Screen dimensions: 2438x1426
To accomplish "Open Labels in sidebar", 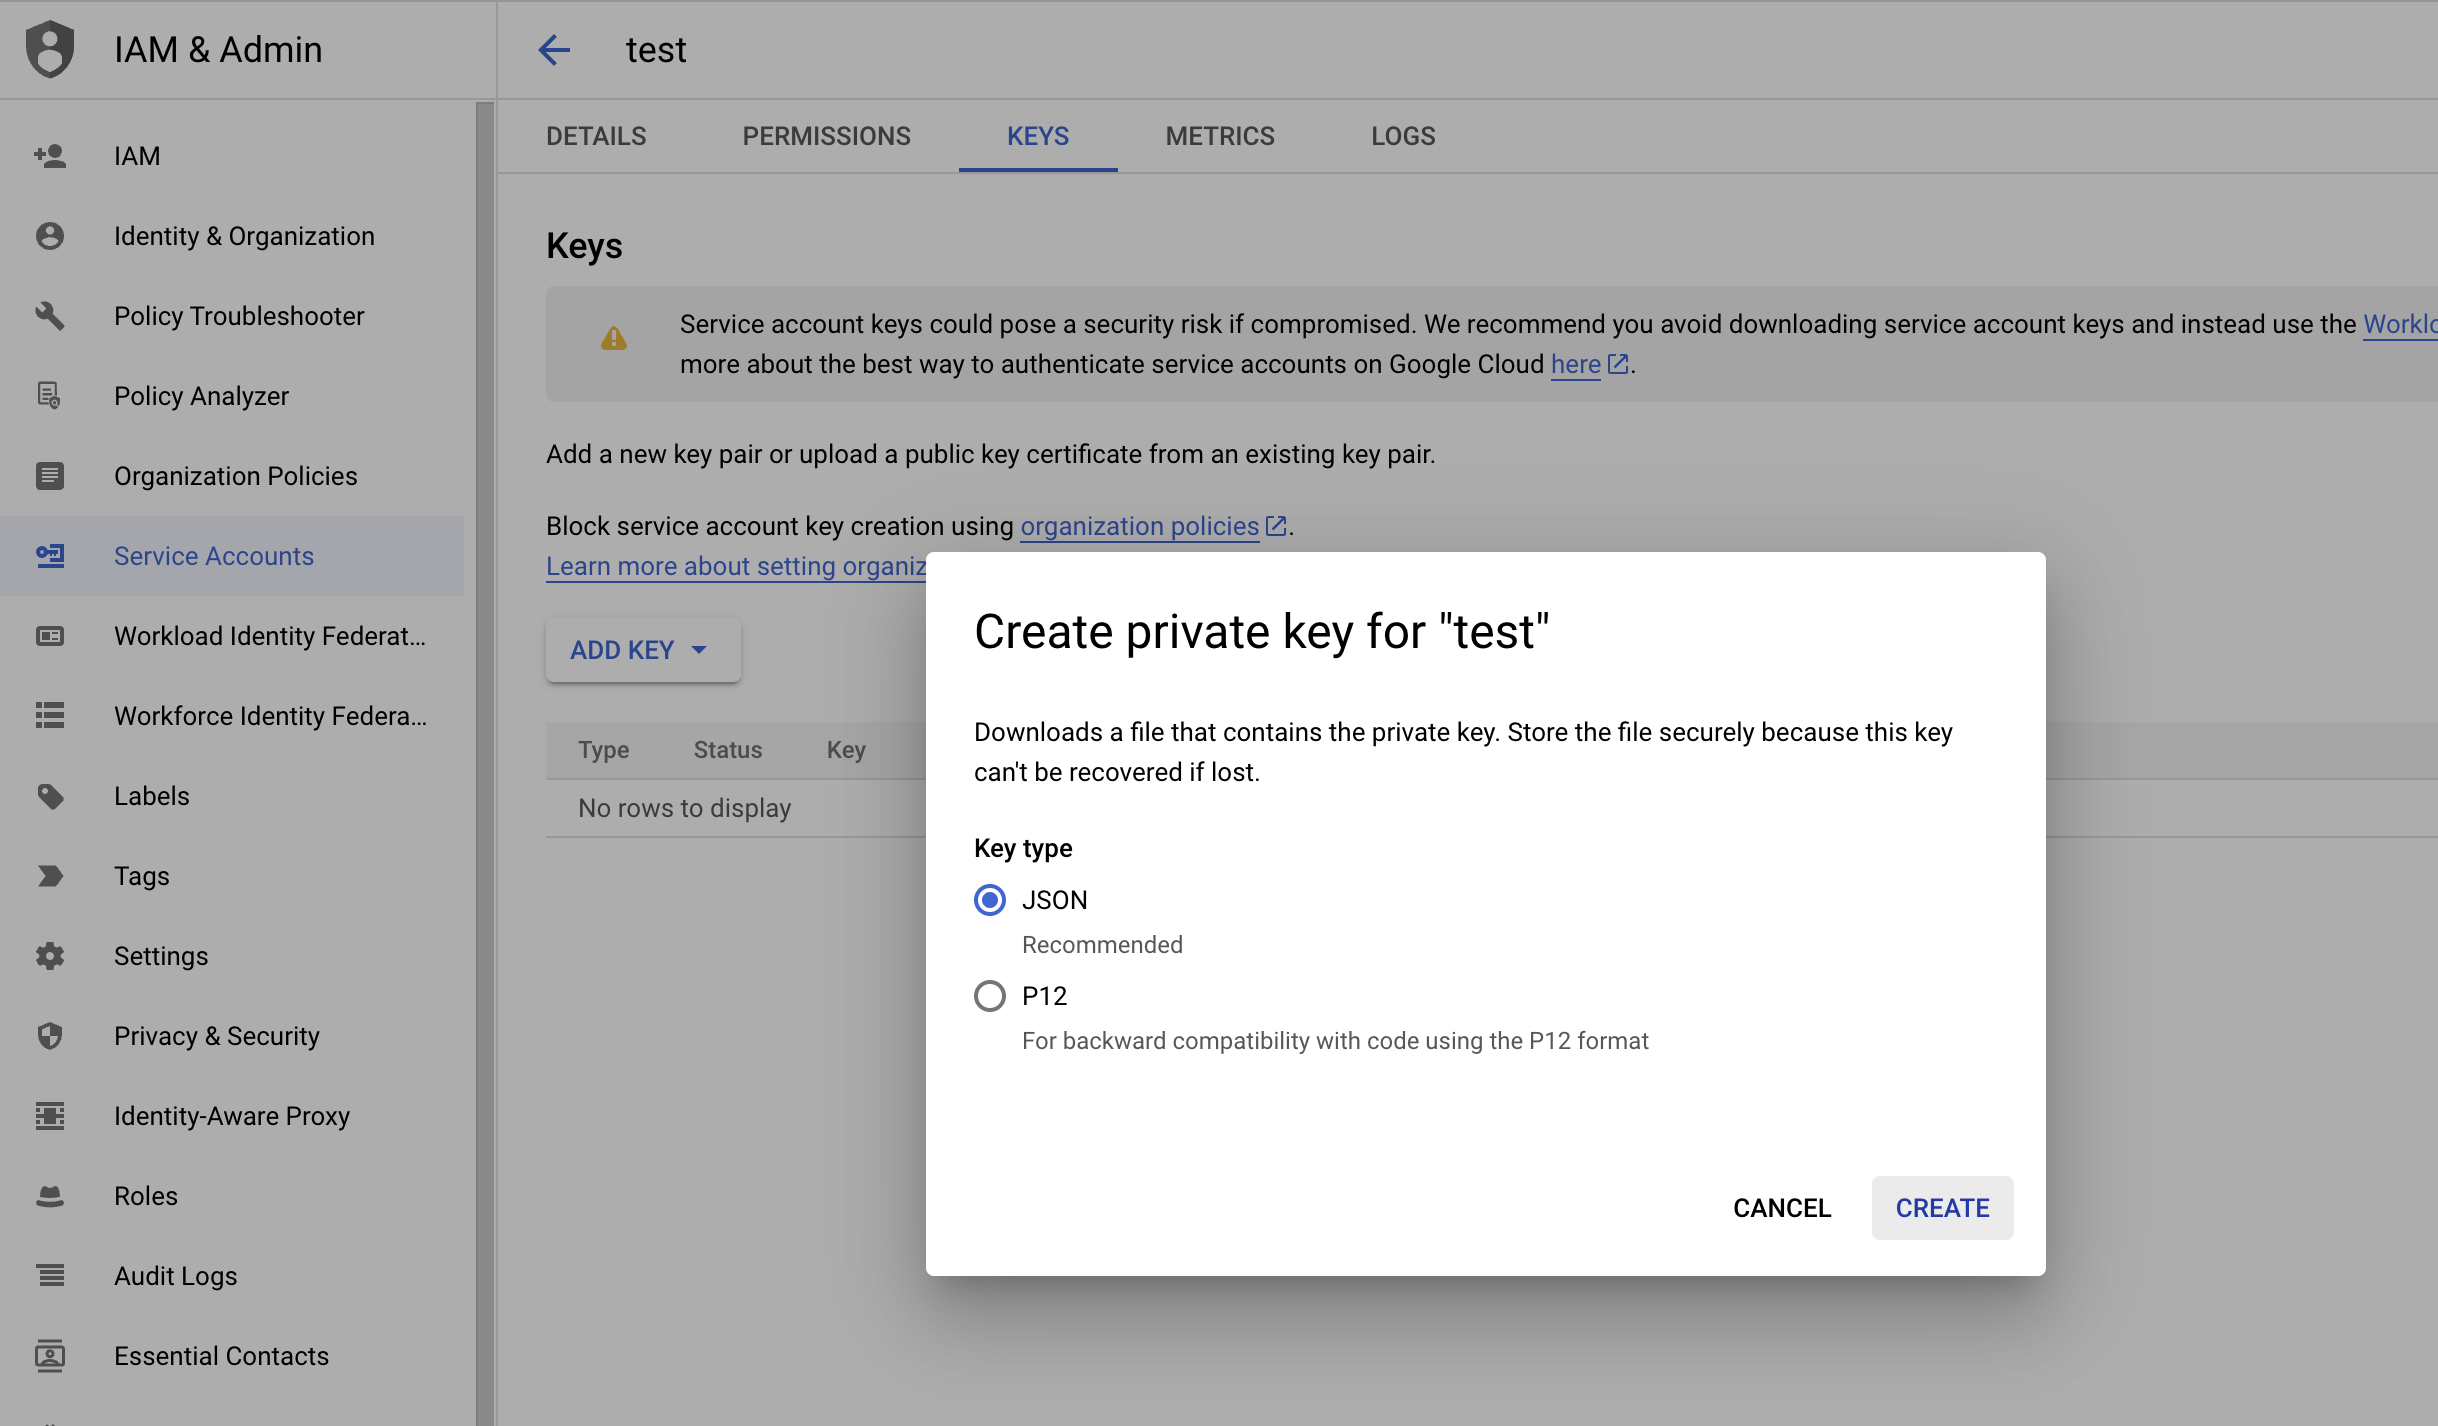I will [x=232, y=796].
